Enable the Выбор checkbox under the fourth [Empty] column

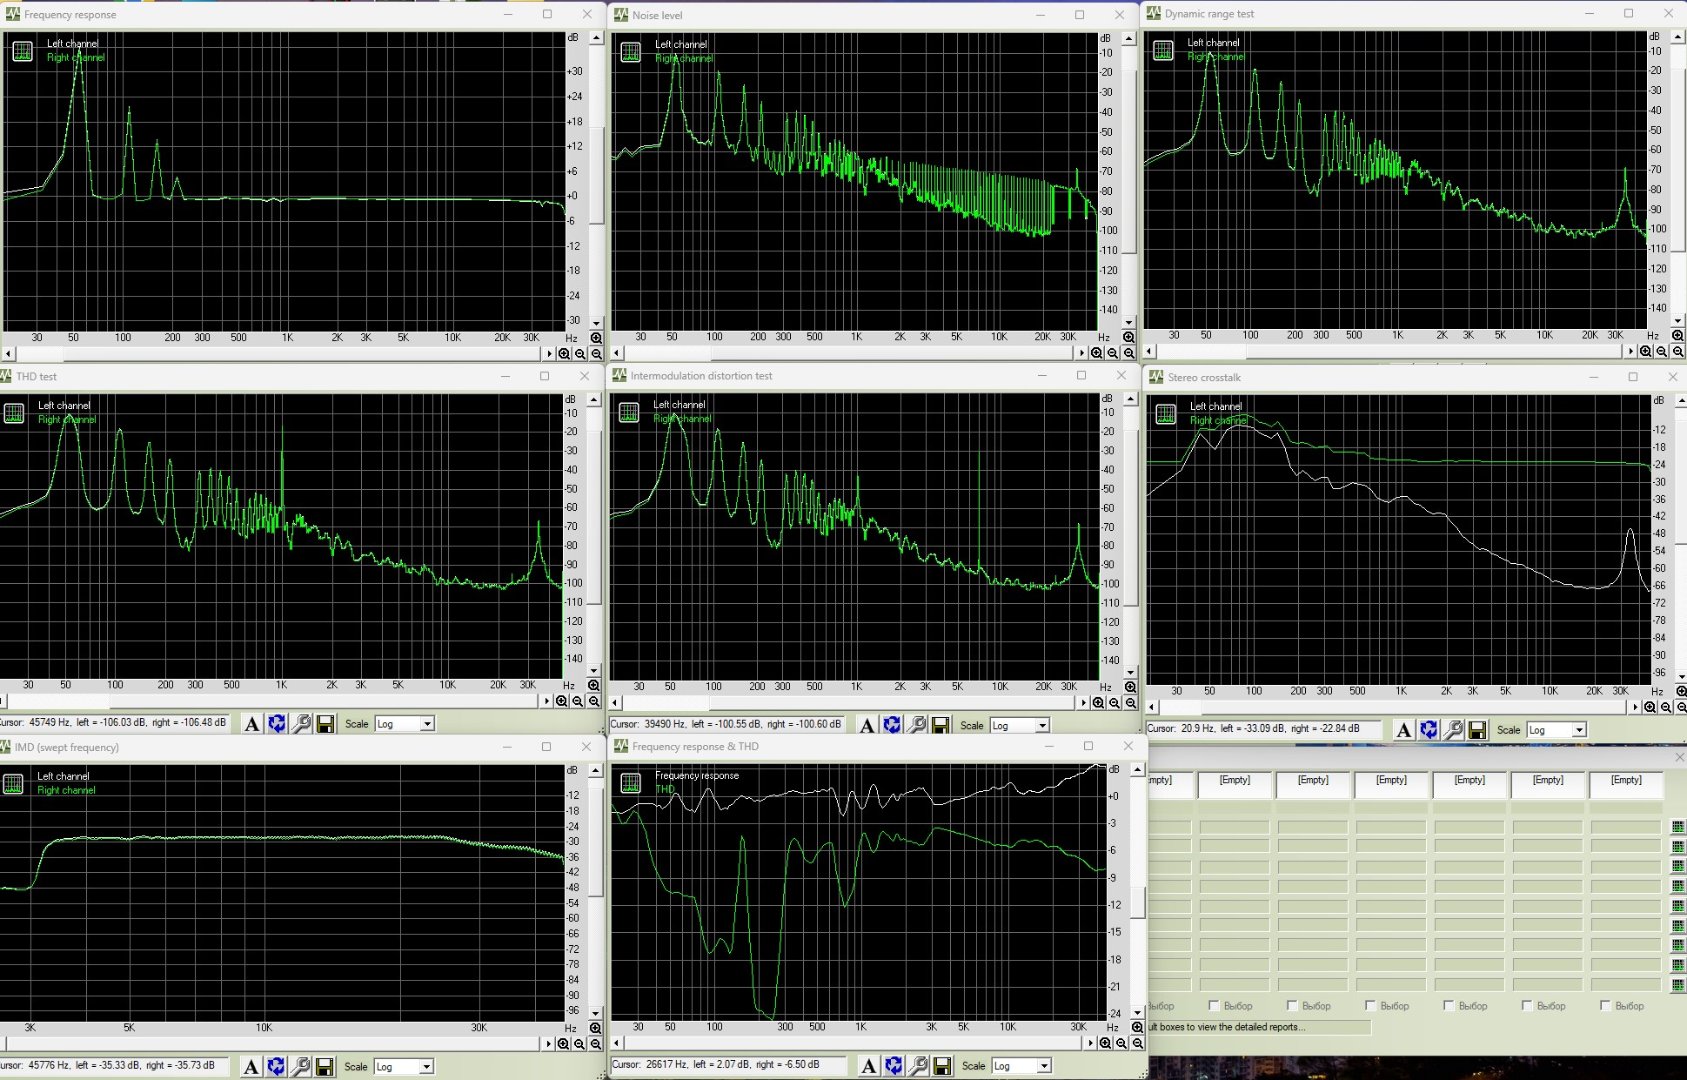1370,1006
